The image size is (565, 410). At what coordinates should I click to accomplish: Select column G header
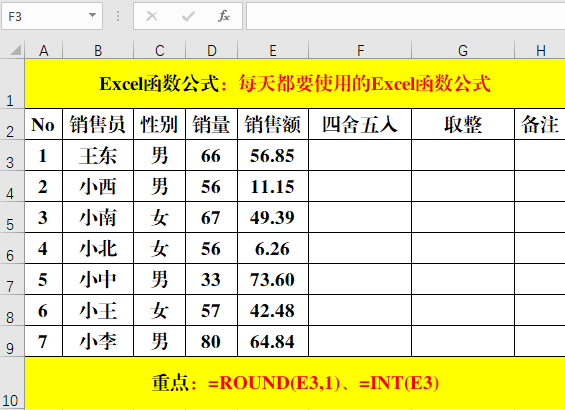click(463, 50)
